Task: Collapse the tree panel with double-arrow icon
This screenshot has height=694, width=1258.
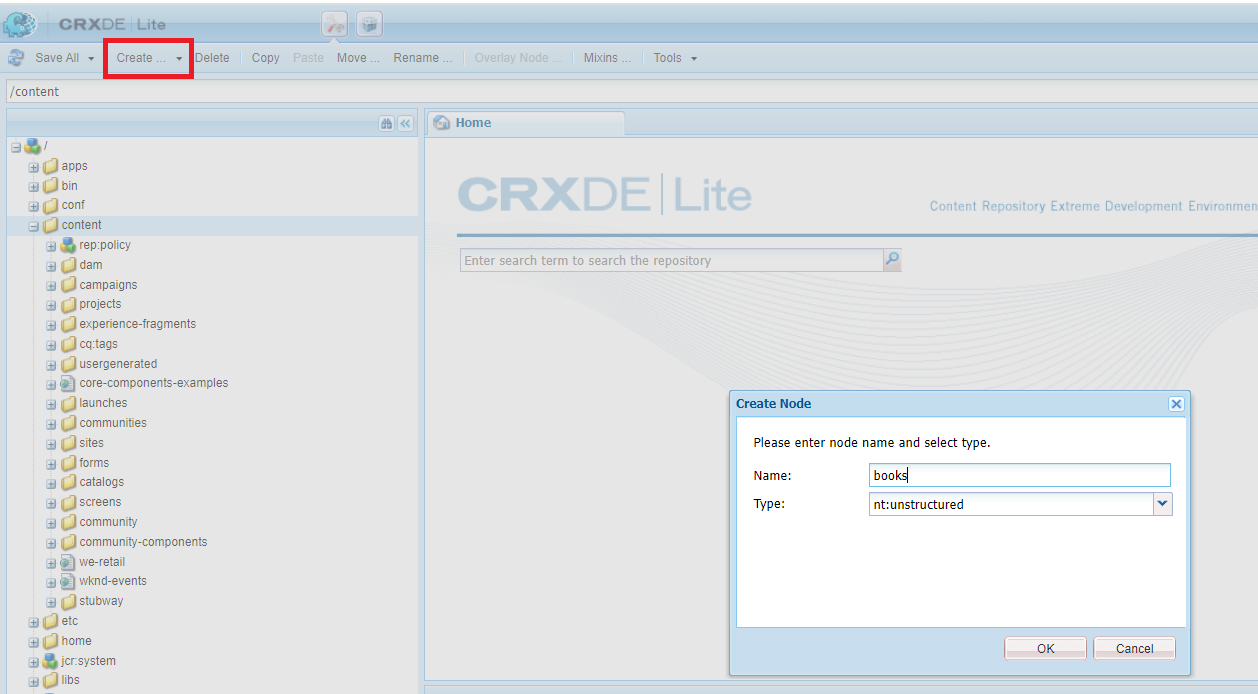Action: 405,123
